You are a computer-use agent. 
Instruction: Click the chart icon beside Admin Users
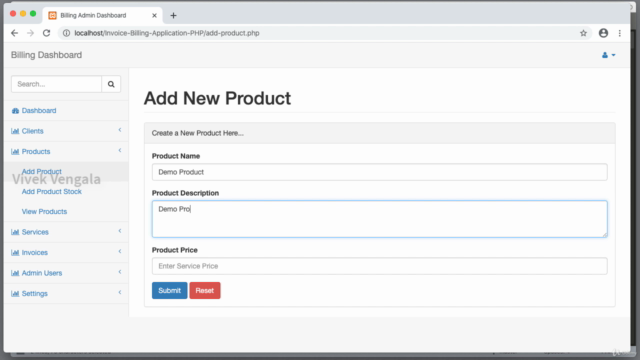point(15,273)
